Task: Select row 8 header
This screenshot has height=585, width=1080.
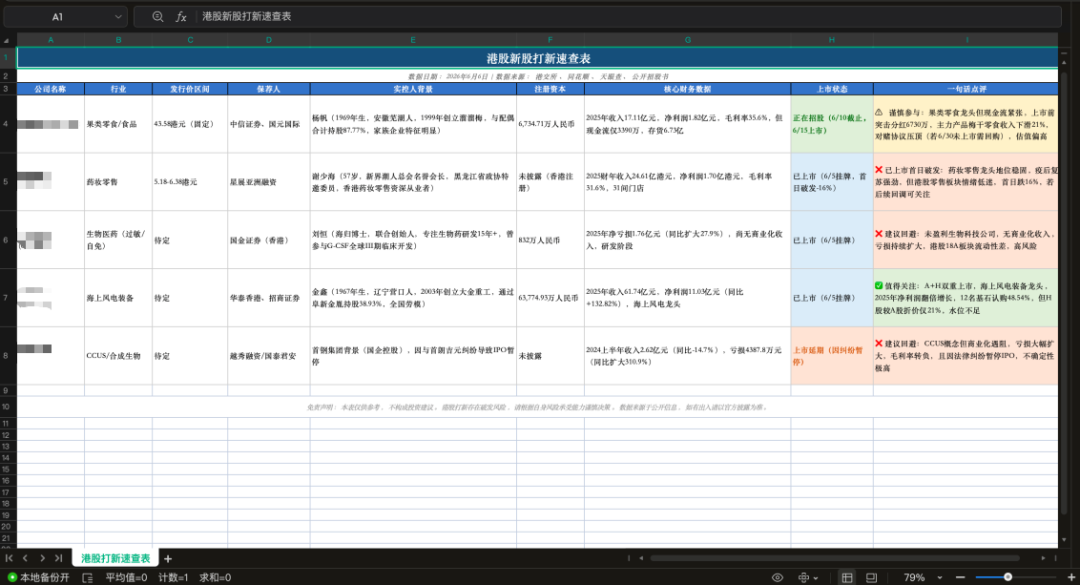Action: (x=6, y=356)
